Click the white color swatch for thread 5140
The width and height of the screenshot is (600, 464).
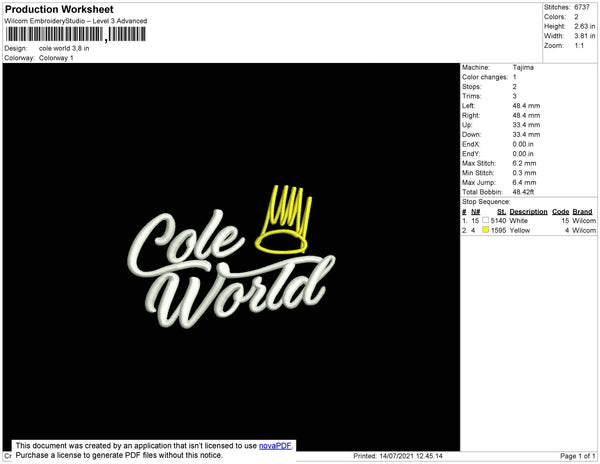pos(486,220)
